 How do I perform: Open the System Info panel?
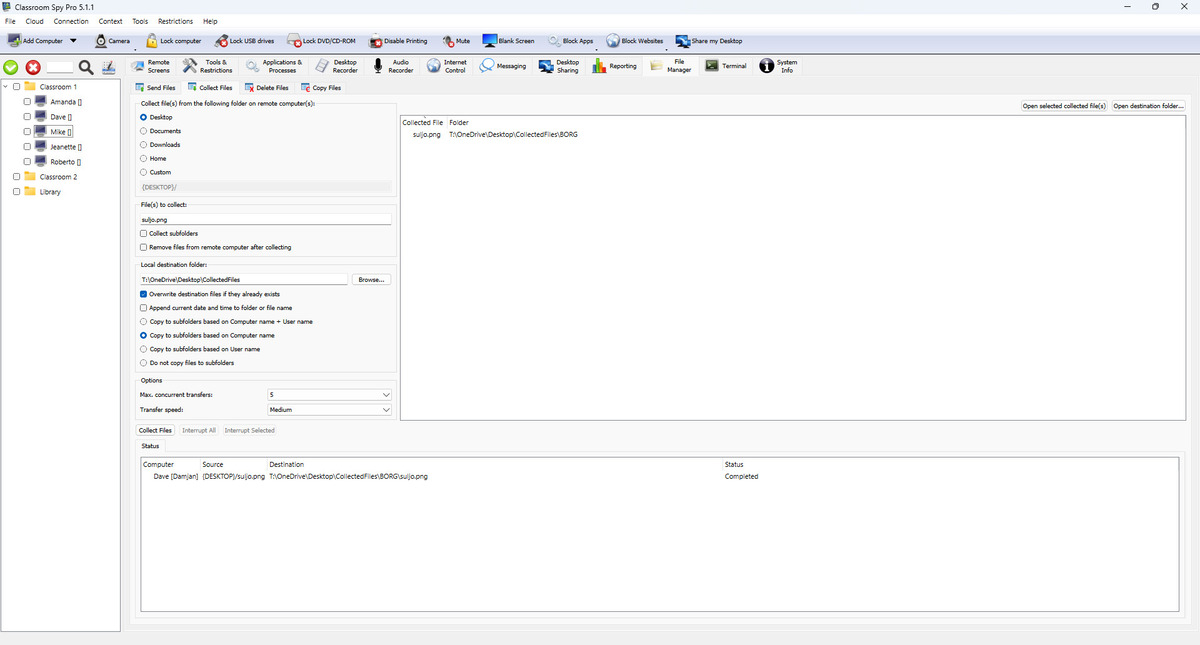(x=766, y=66)
